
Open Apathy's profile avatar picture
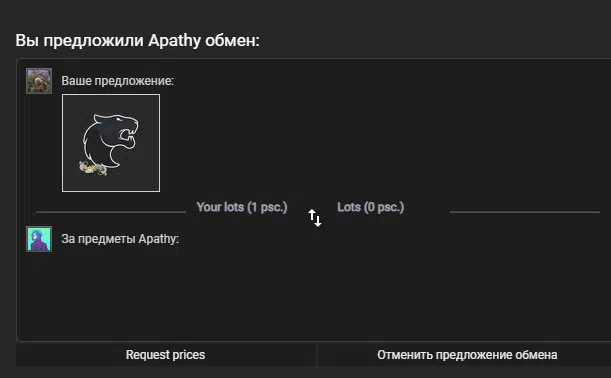[x=39, y=239]
